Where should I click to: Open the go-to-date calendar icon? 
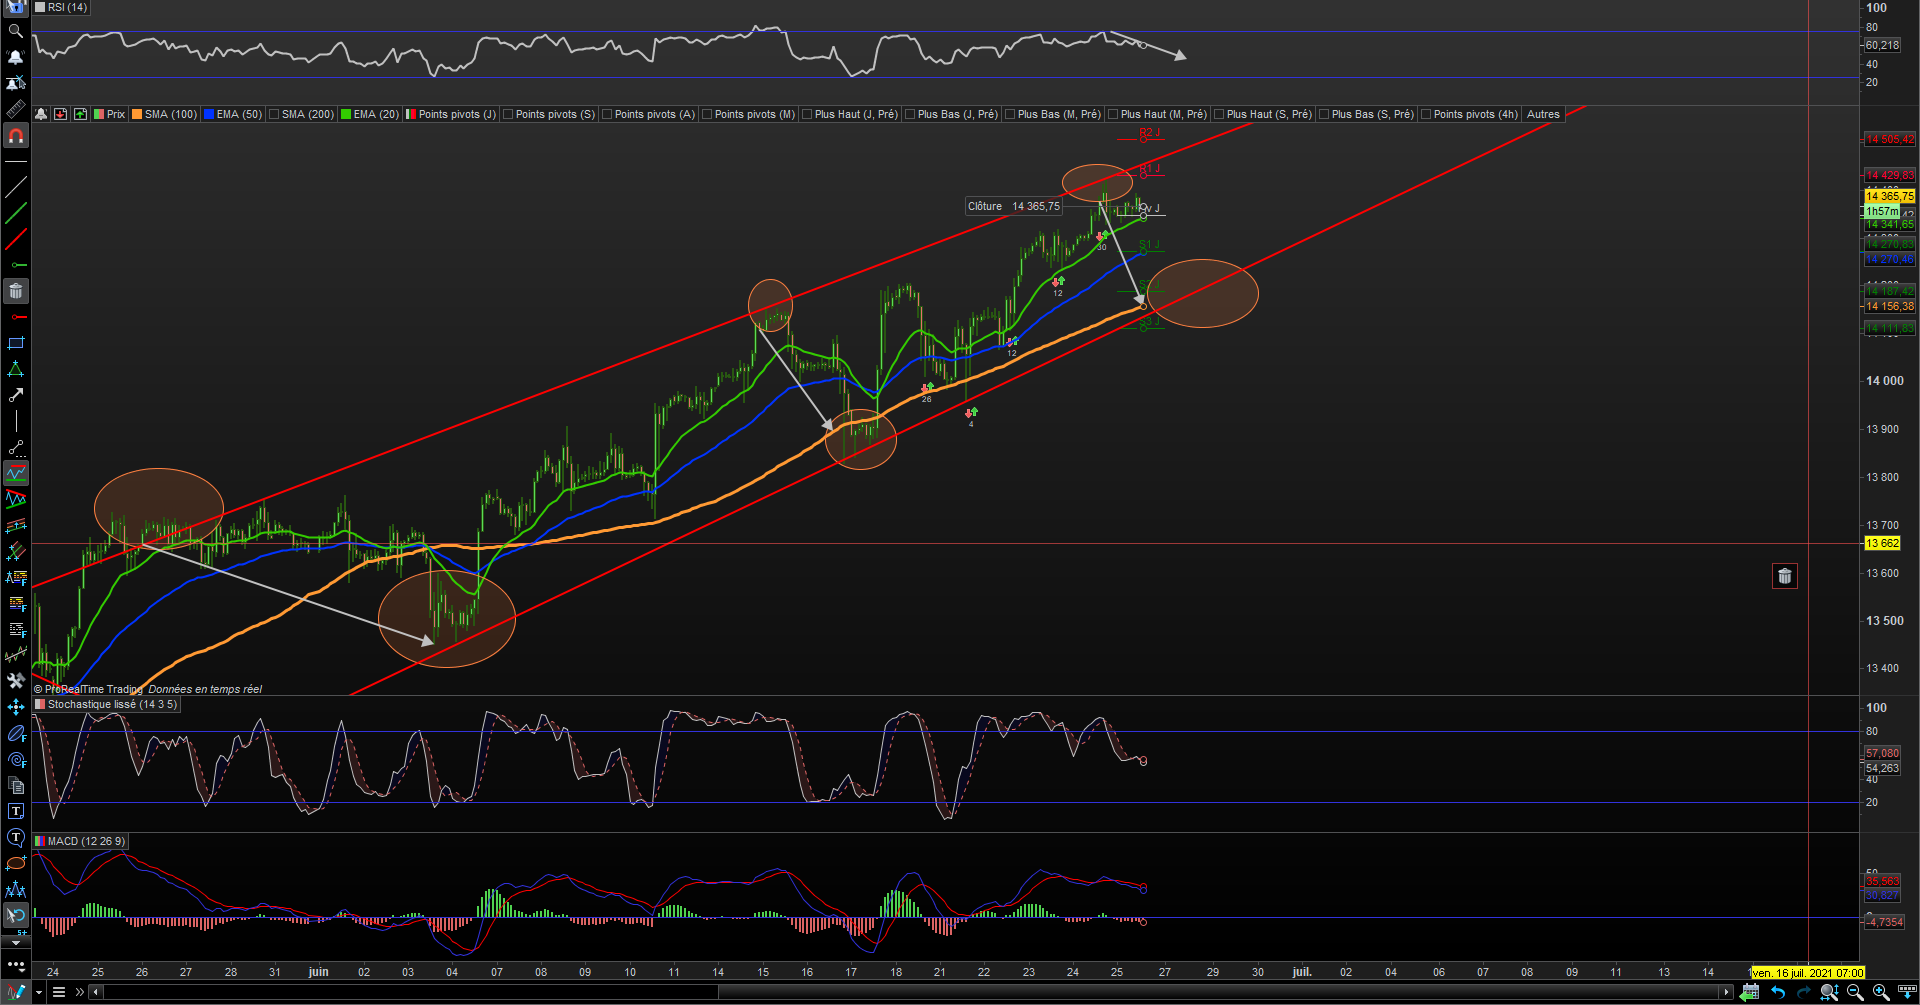click(x=1750, y=992)
